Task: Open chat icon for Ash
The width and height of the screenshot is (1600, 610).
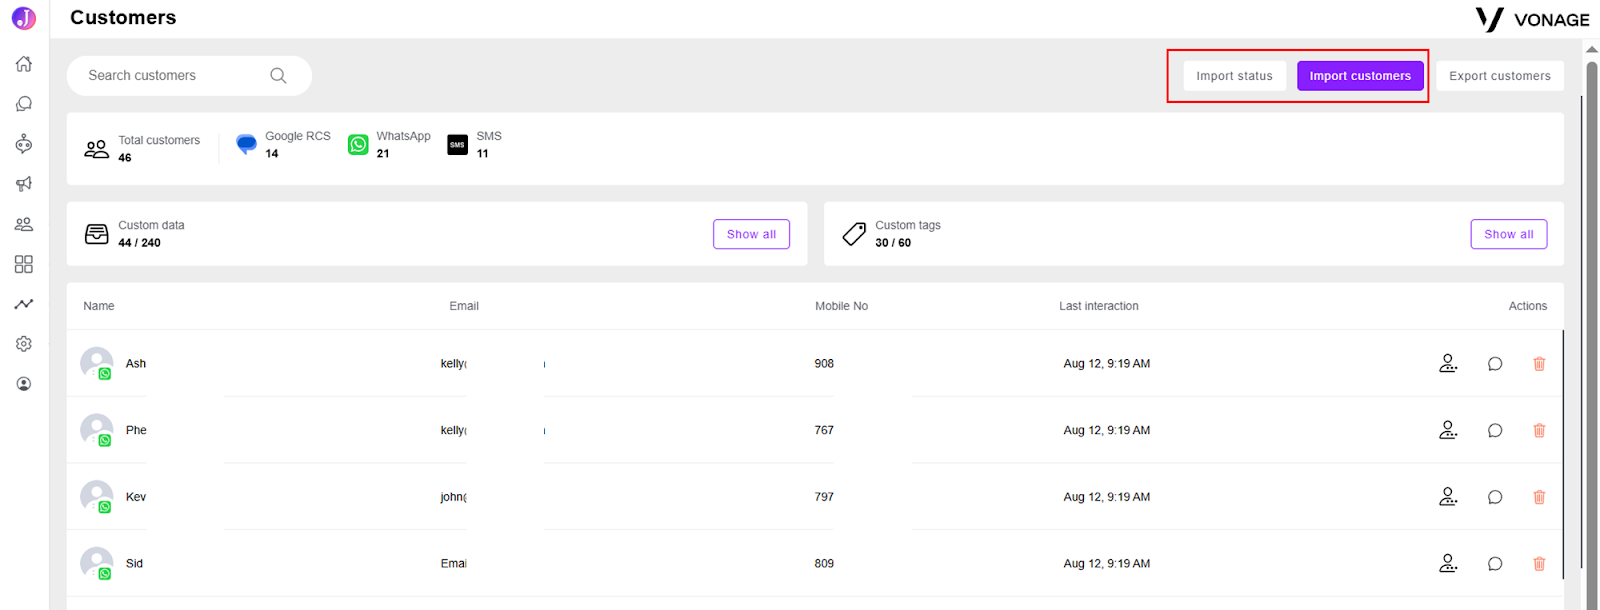Action: pos(1495,364)
